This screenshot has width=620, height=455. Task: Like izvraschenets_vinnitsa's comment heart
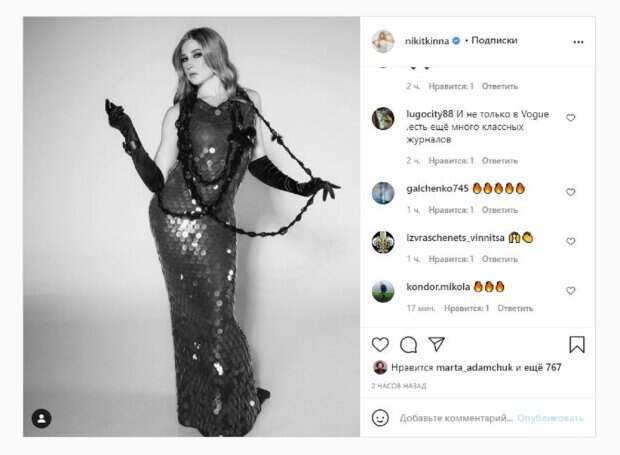(x=571, y=241)
